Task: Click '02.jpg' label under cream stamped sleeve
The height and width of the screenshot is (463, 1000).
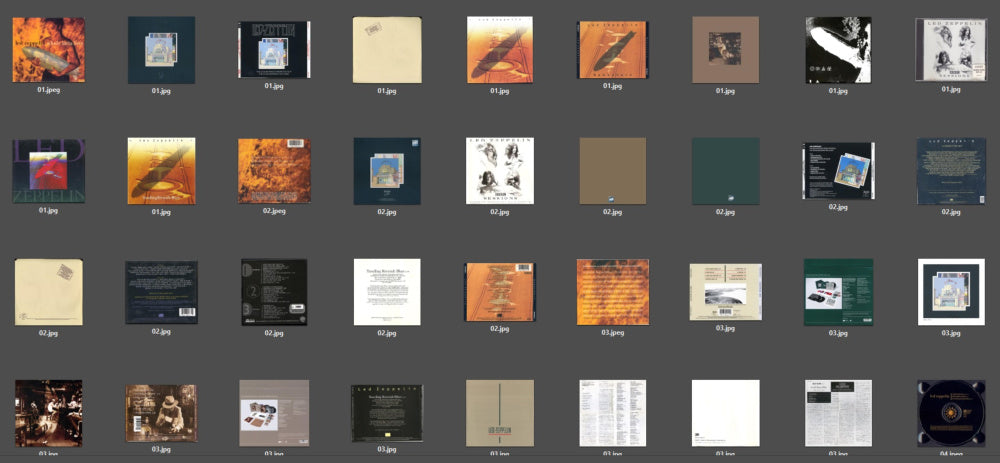Action: (x=48, y=333)
